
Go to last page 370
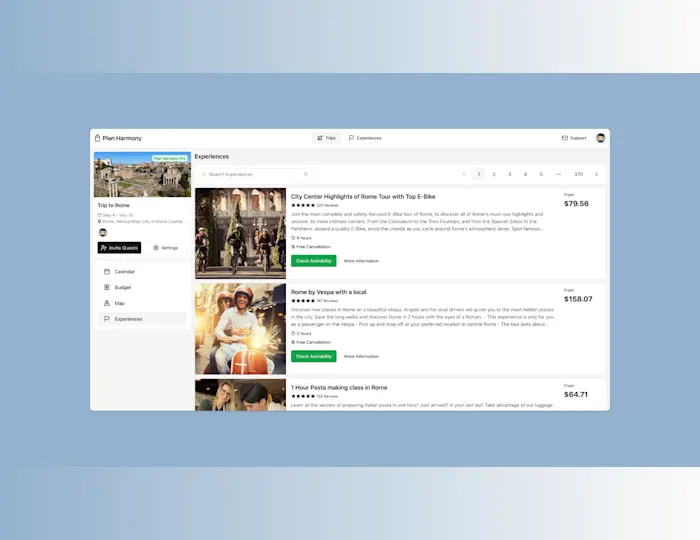[578, 174]
